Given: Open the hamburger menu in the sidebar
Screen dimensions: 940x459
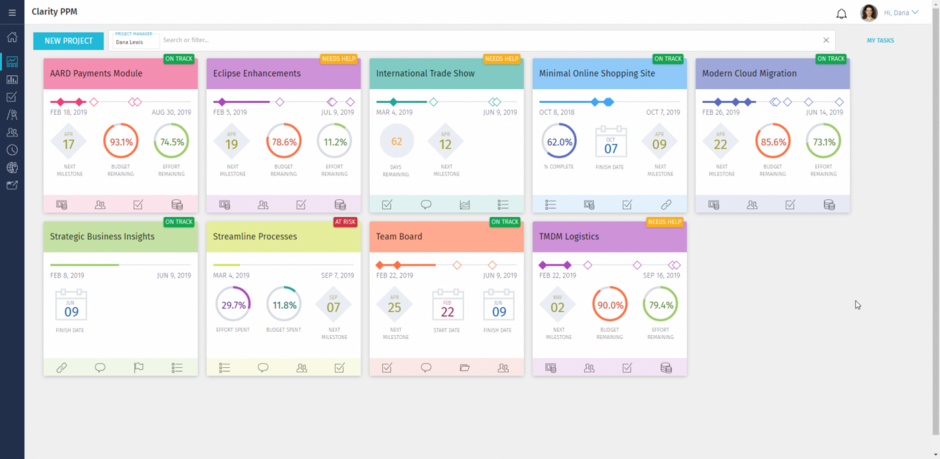Looking at the screenshot, I should pyautogui.click(x=12, y=12).
